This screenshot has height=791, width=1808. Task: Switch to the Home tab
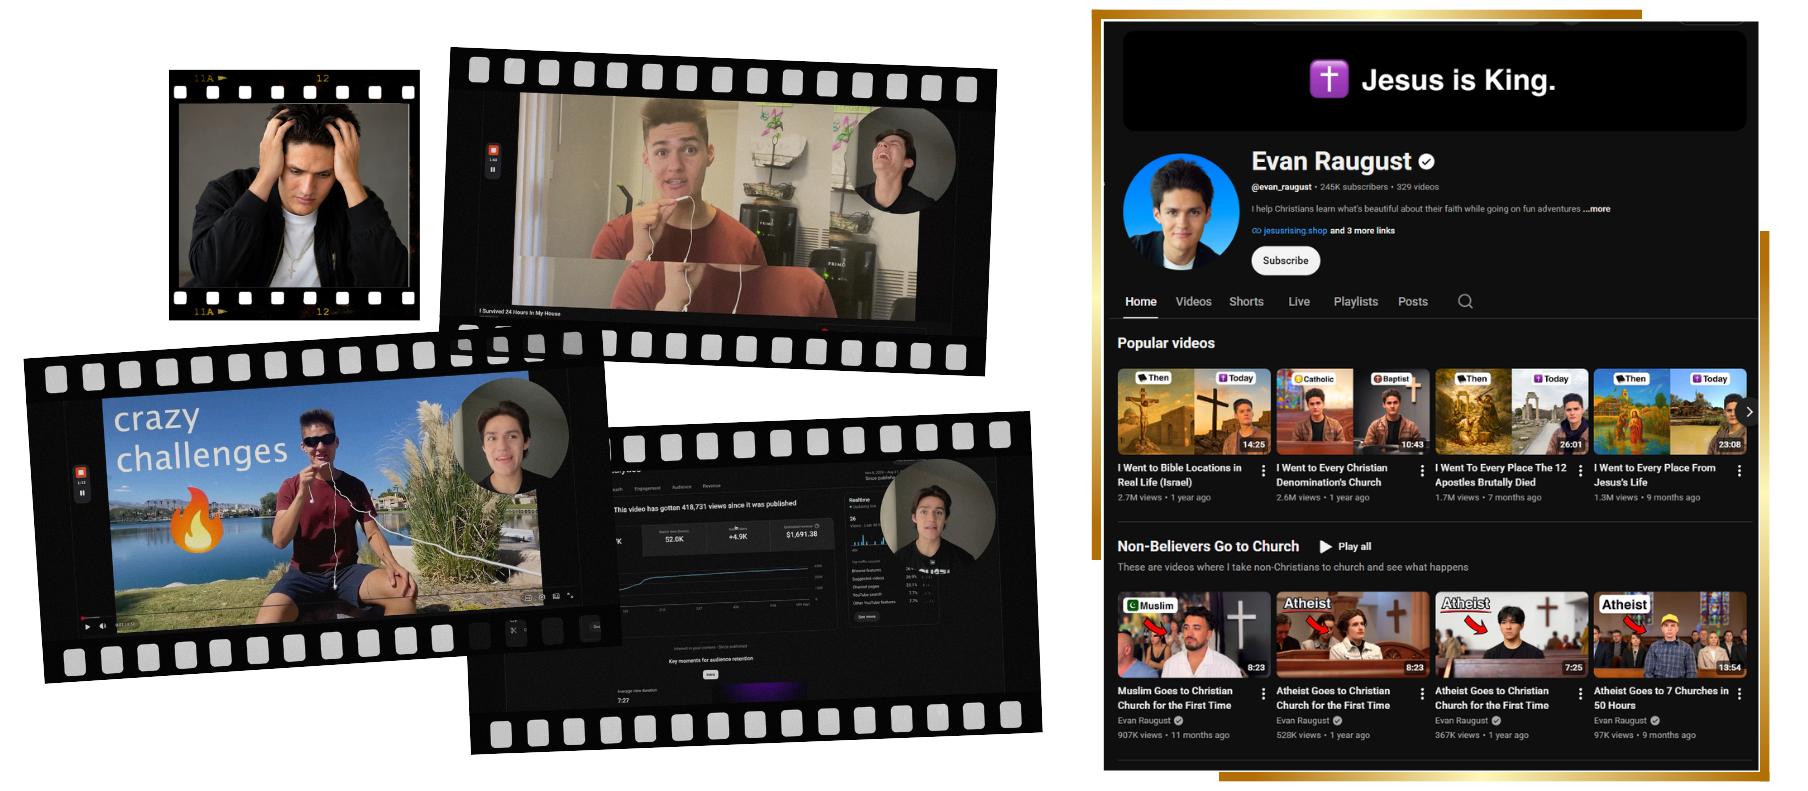(1141, 302)
